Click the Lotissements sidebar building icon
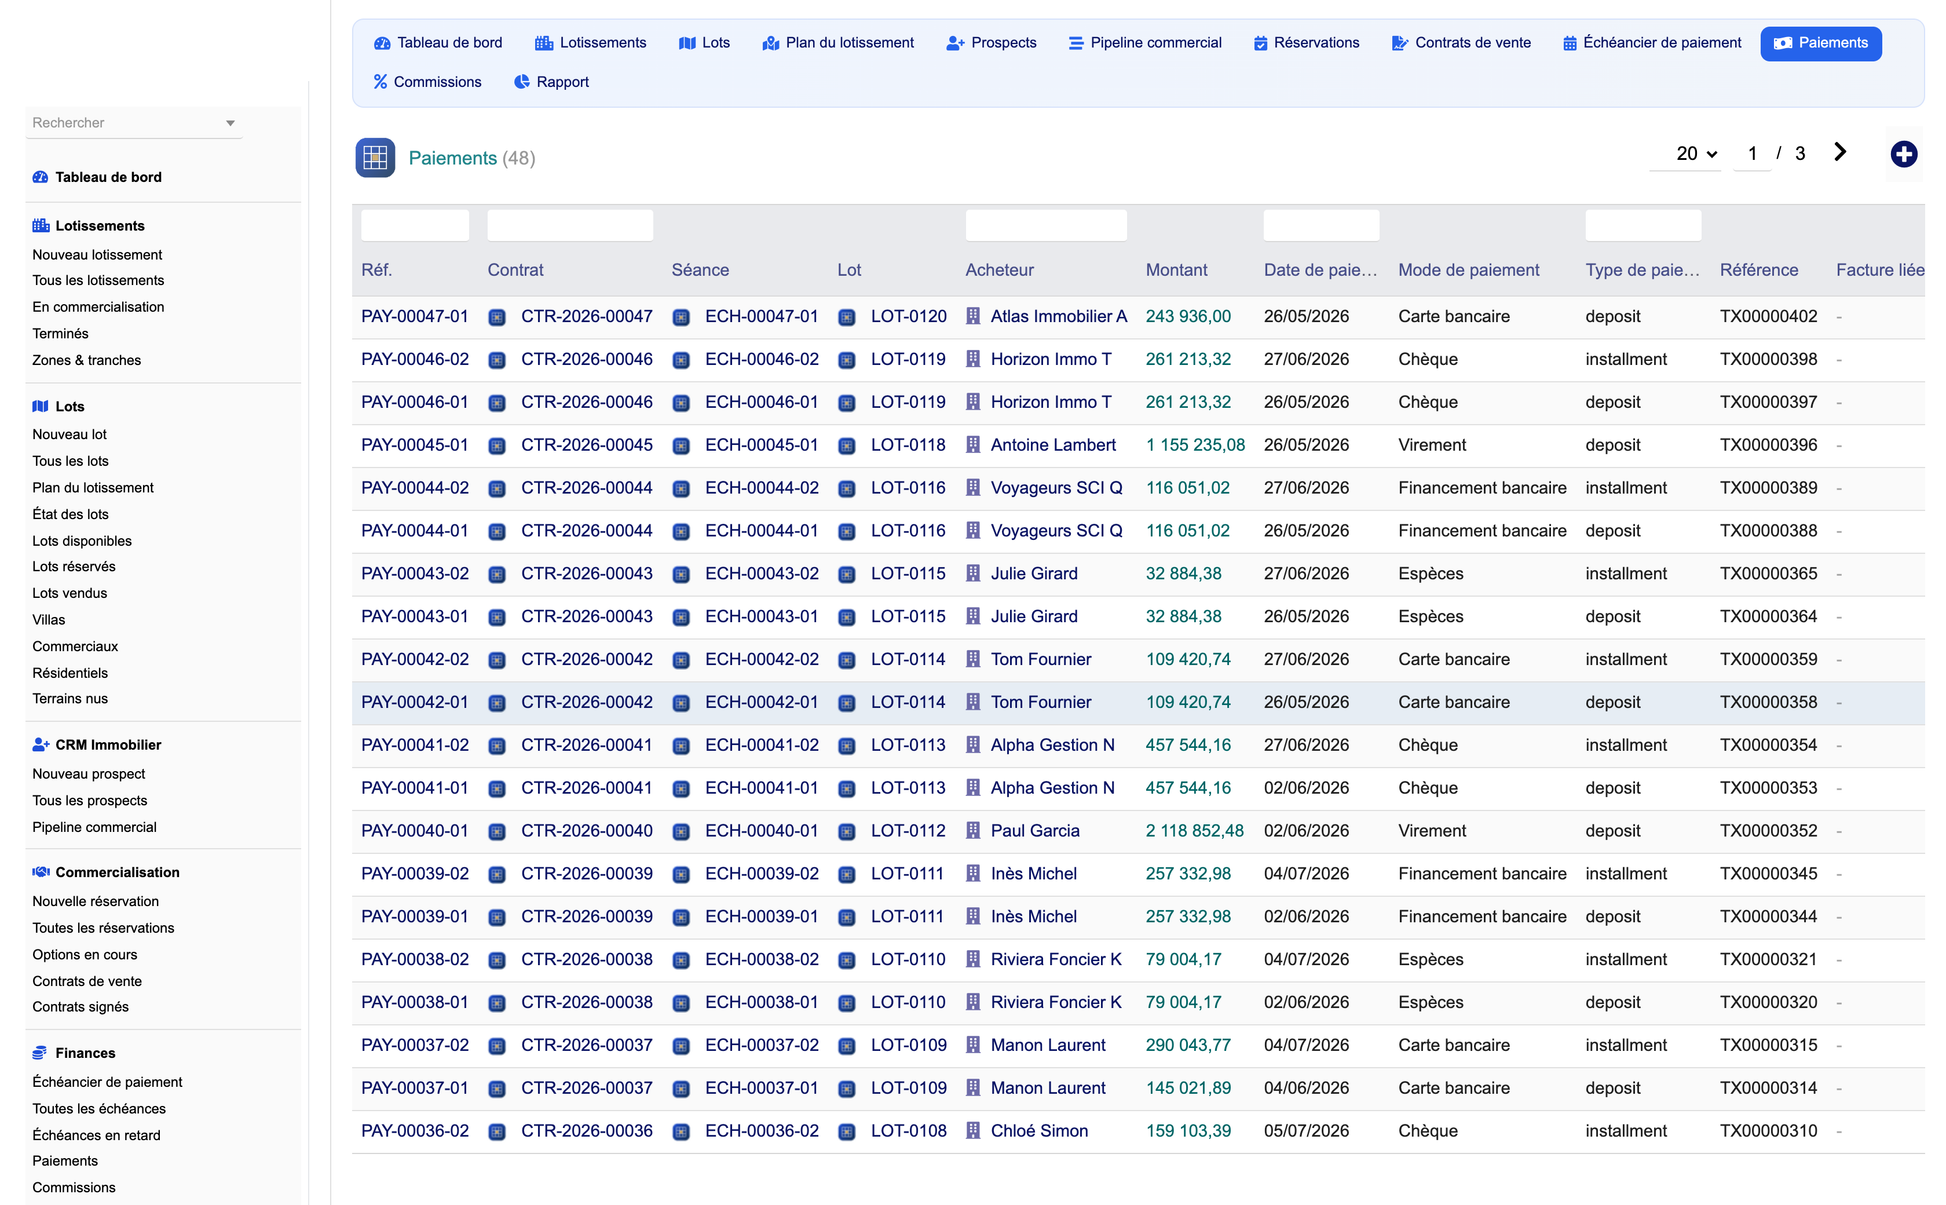The width and height of the screenshot is (1946, 1205). click(x=40, y=226)
